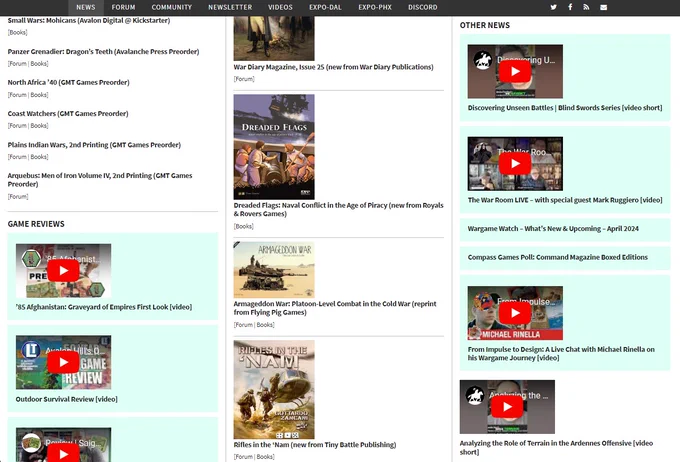Open the COMMUNITY menu item
This screenshot has width=680, height=462.
(172, 7)
